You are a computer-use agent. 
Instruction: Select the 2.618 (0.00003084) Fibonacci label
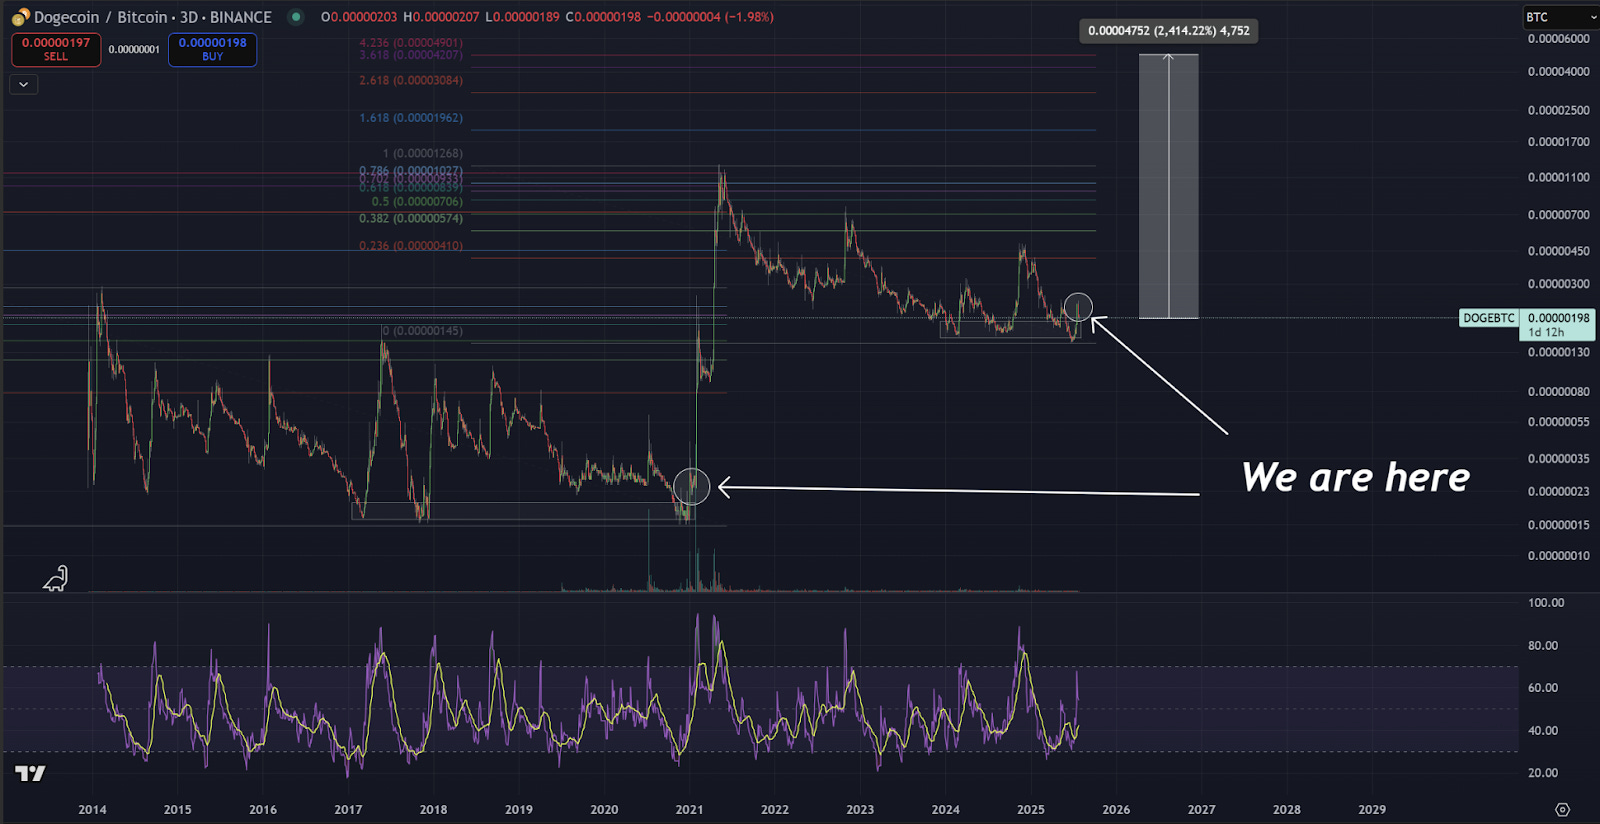pos(411,80)
